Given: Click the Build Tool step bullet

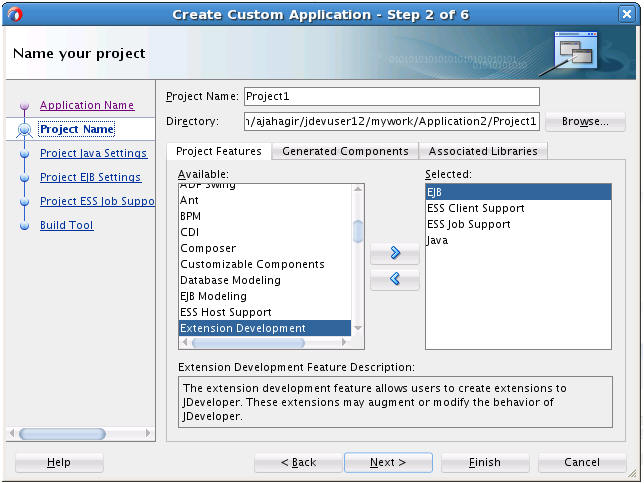Looking at the screenshot, I should click(25, 225).
